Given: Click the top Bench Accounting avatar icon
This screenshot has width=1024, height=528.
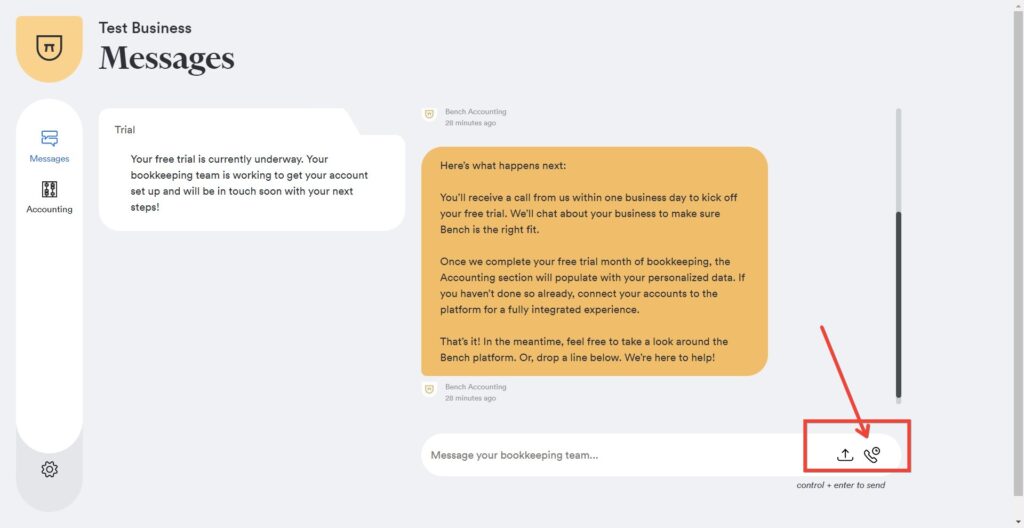Looking at the screenshot, I should (x=429, y=114).
